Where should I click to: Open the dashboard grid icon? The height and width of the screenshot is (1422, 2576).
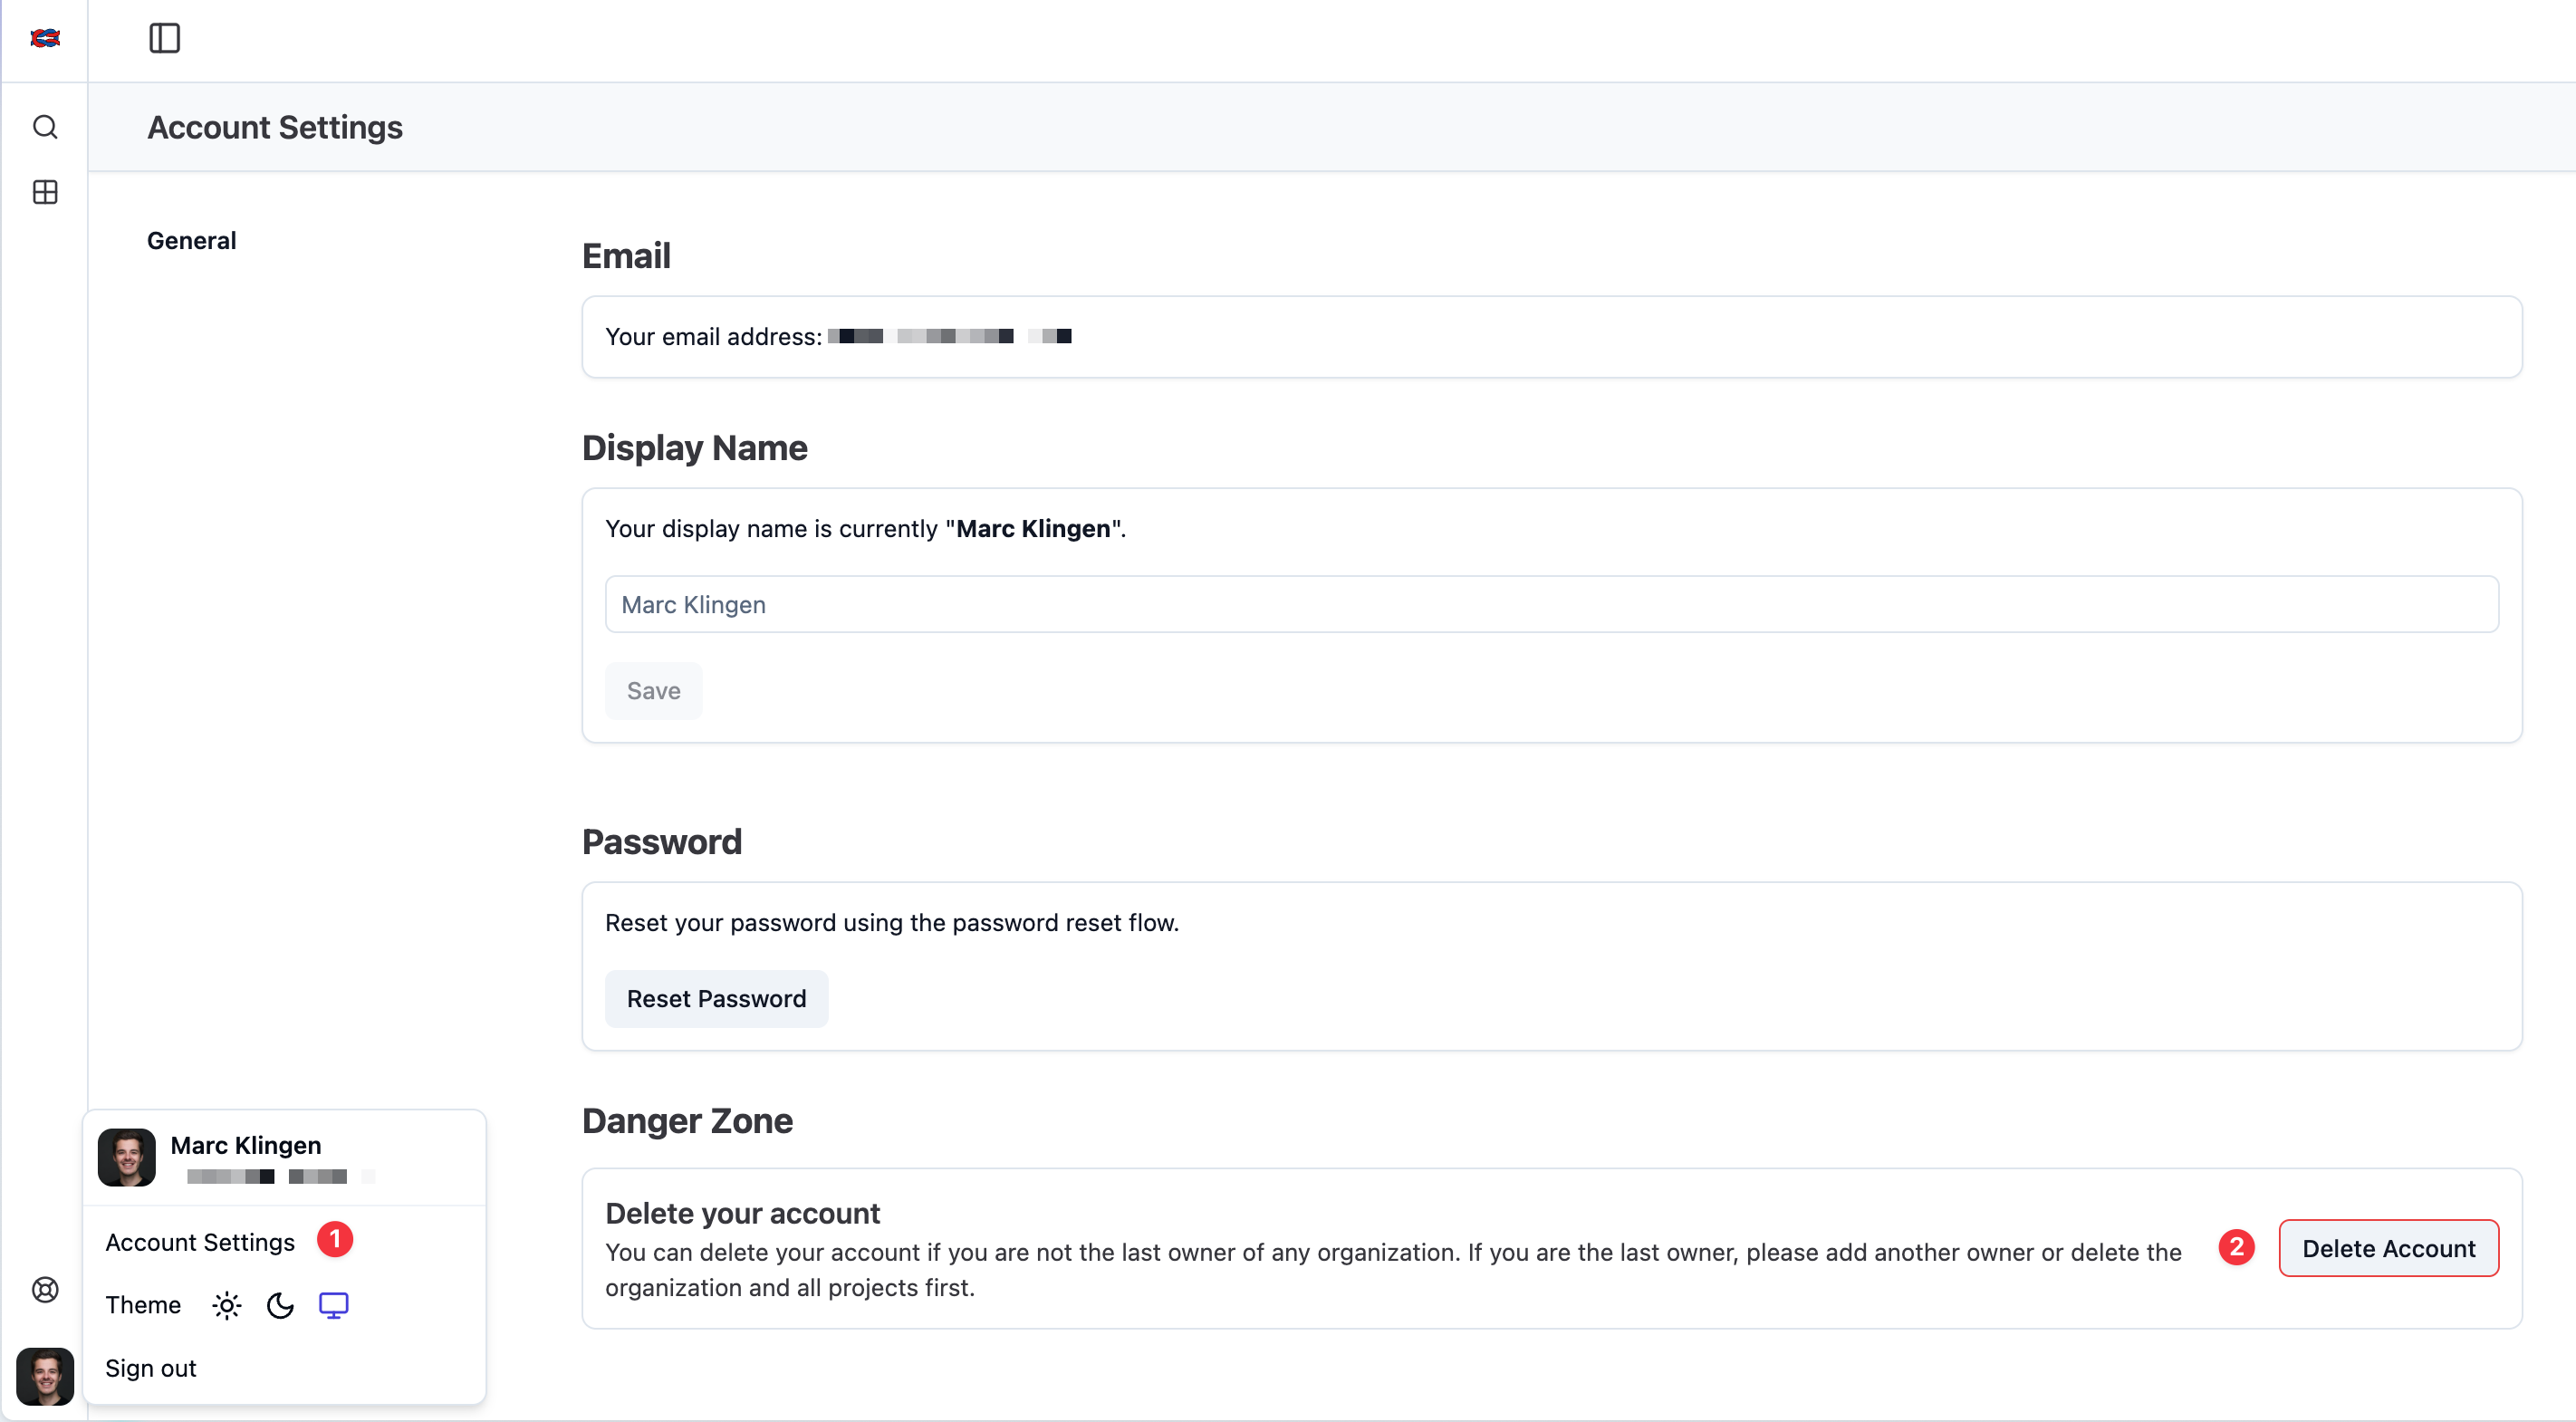(45, 192)
